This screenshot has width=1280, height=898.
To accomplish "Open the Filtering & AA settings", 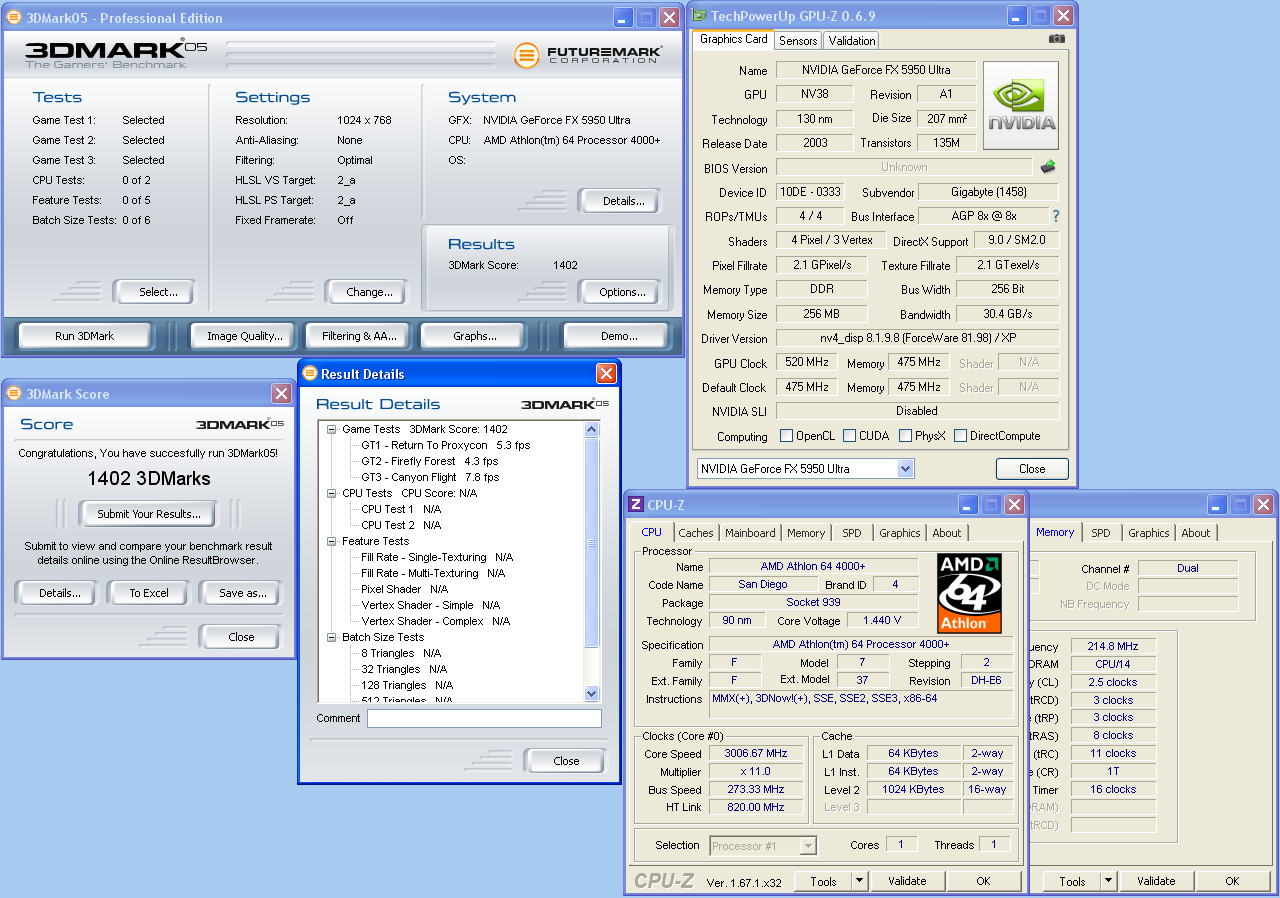I will (x=359, y=336).
